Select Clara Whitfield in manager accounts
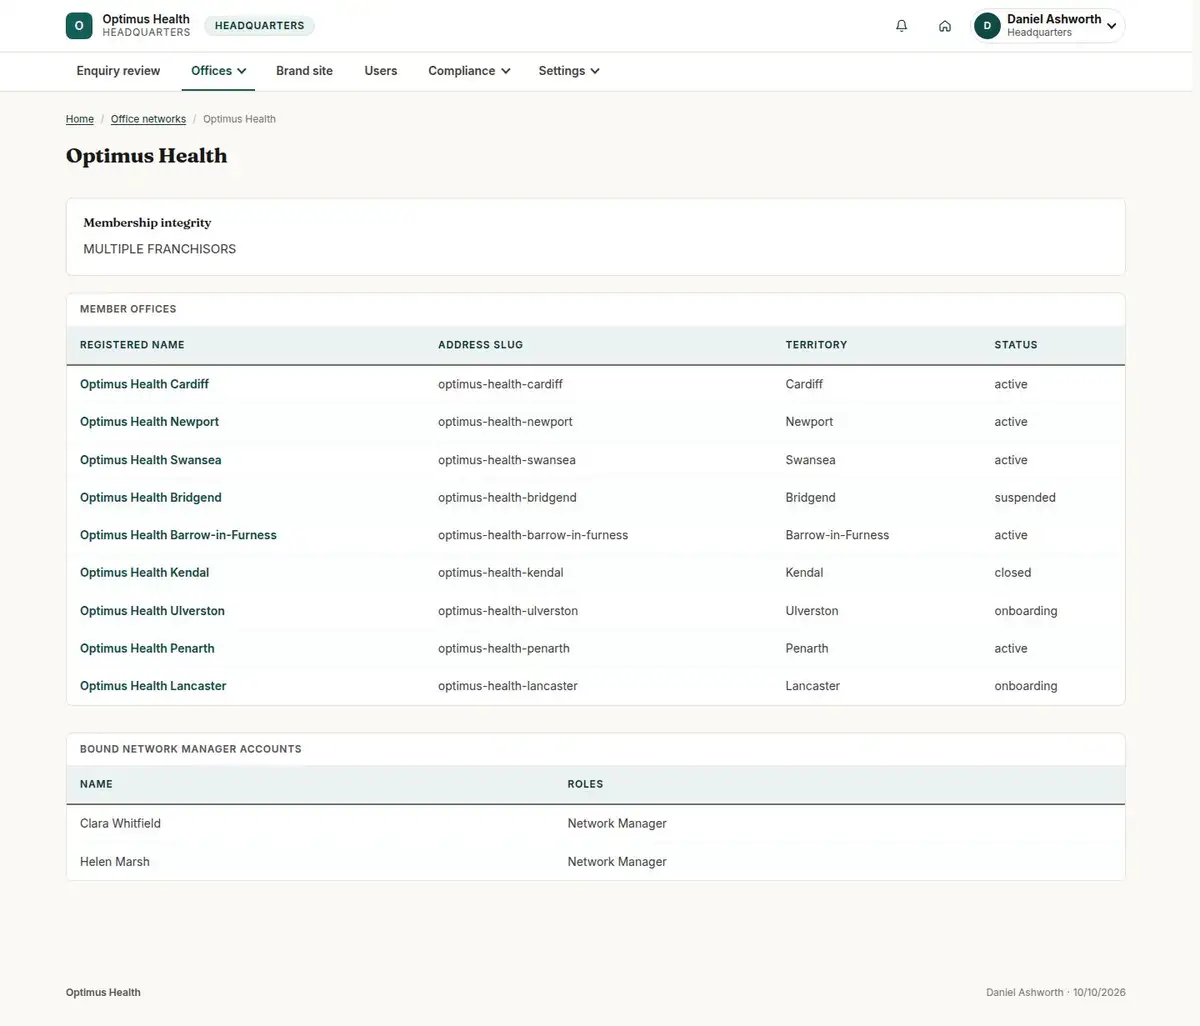1200x1026 pixels. 120,824
